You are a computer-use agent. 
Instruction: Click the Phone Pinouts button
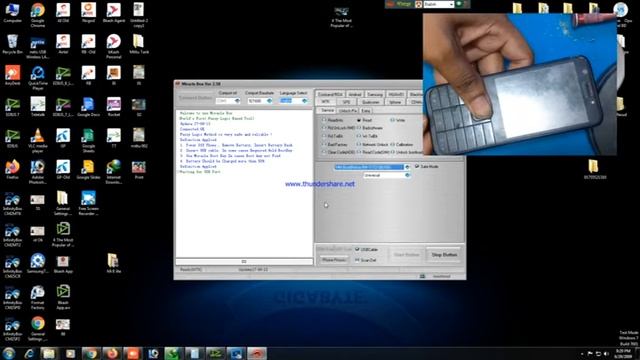(334, 260)
